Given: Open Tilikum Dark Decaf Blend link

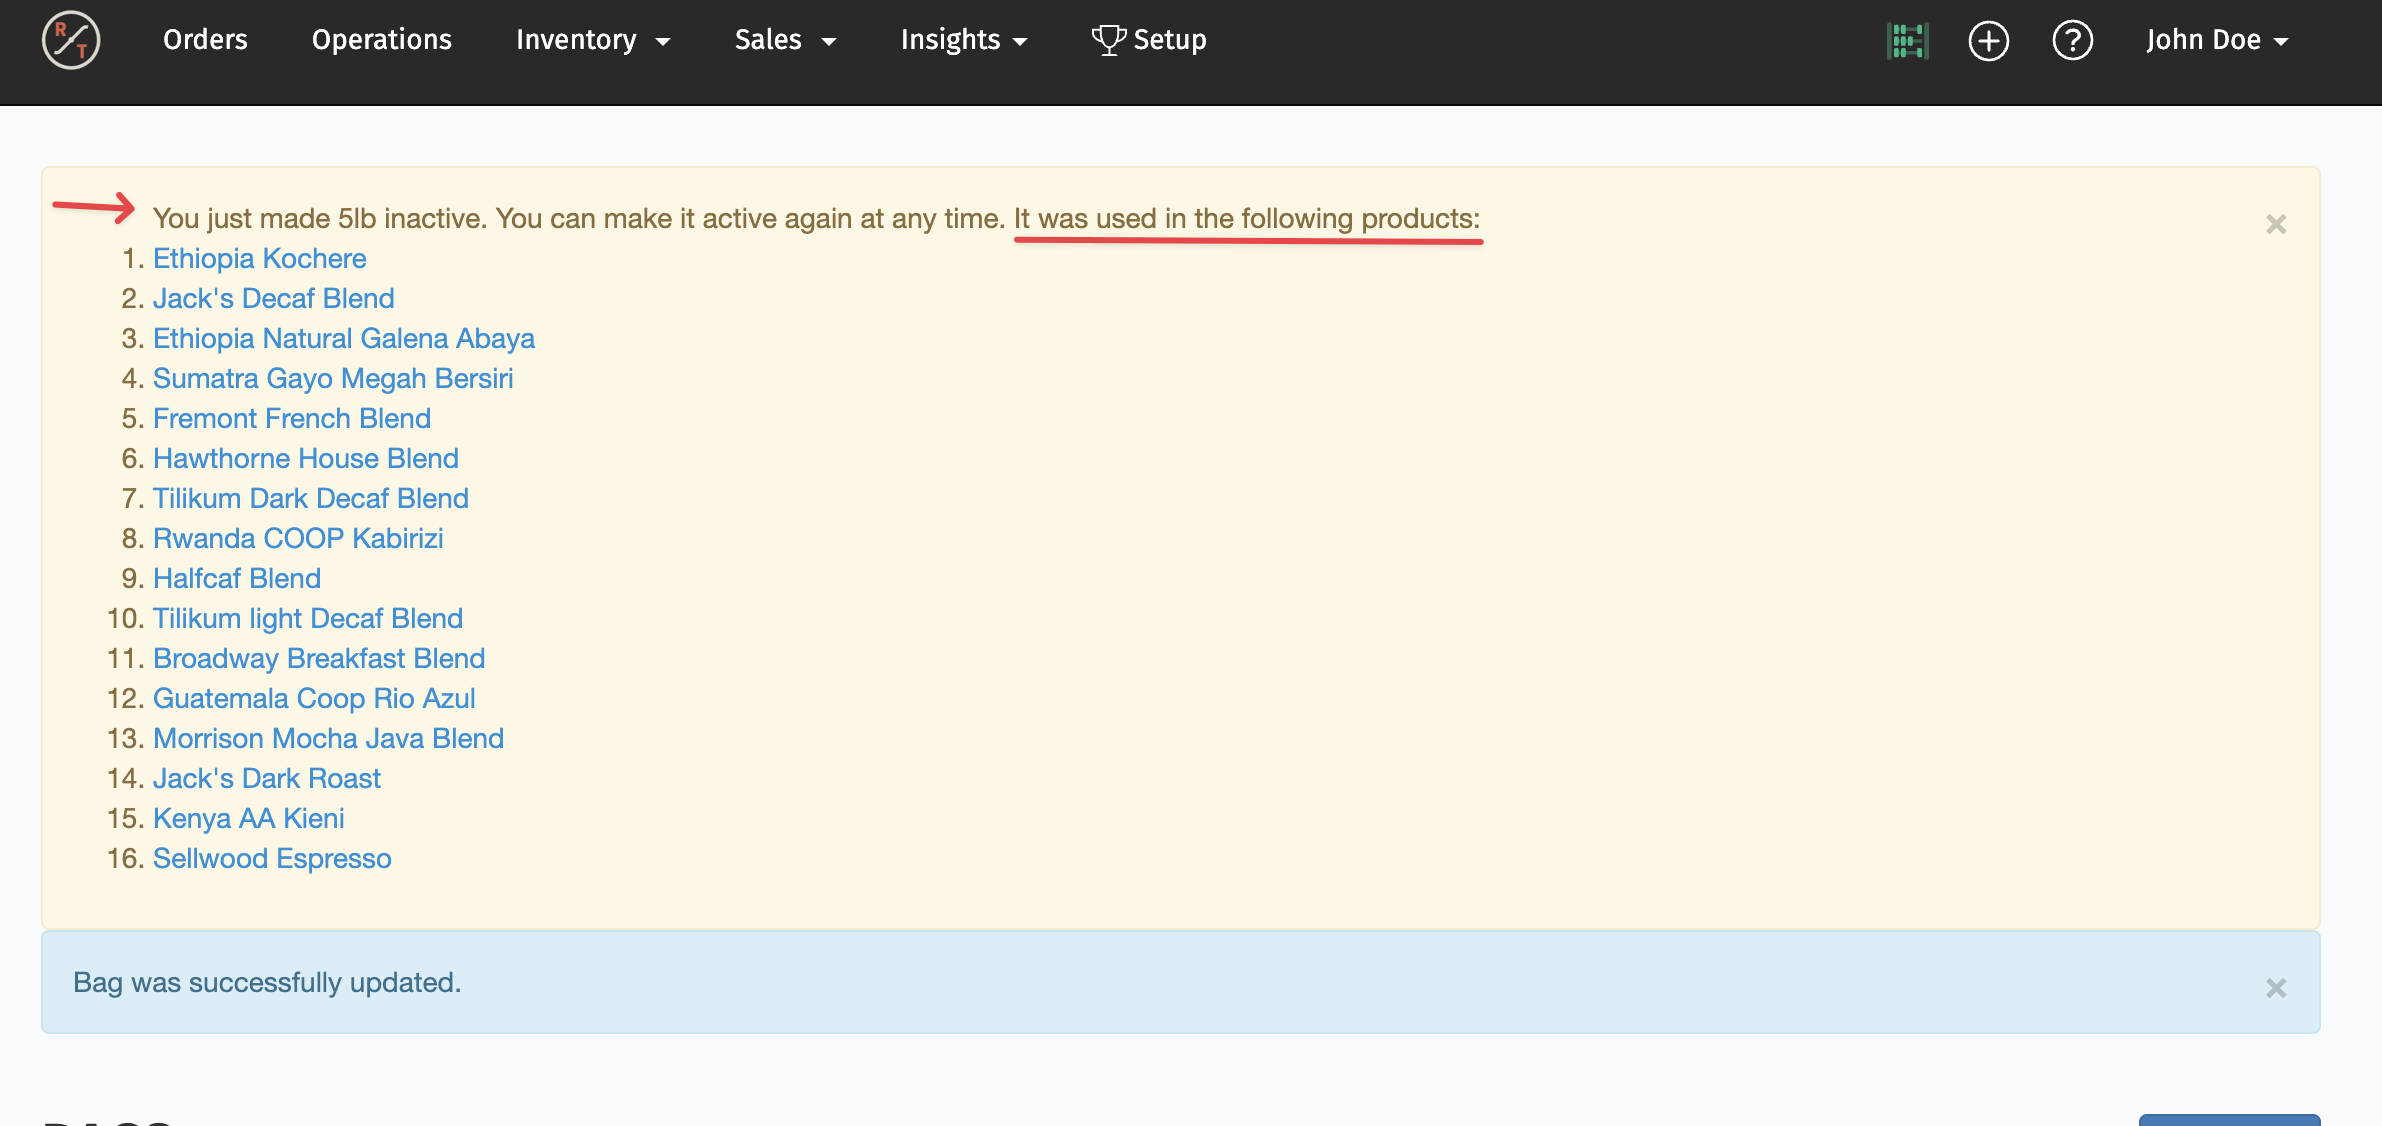Looking at the screenshot, I should point(310,498).
